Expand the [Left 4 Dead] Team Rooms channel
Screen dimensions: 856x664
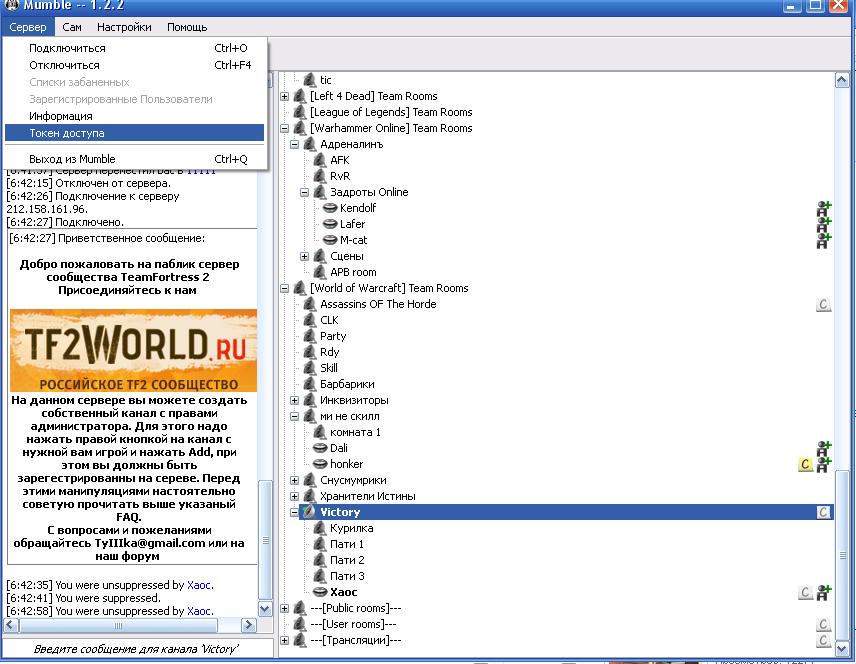284,97
